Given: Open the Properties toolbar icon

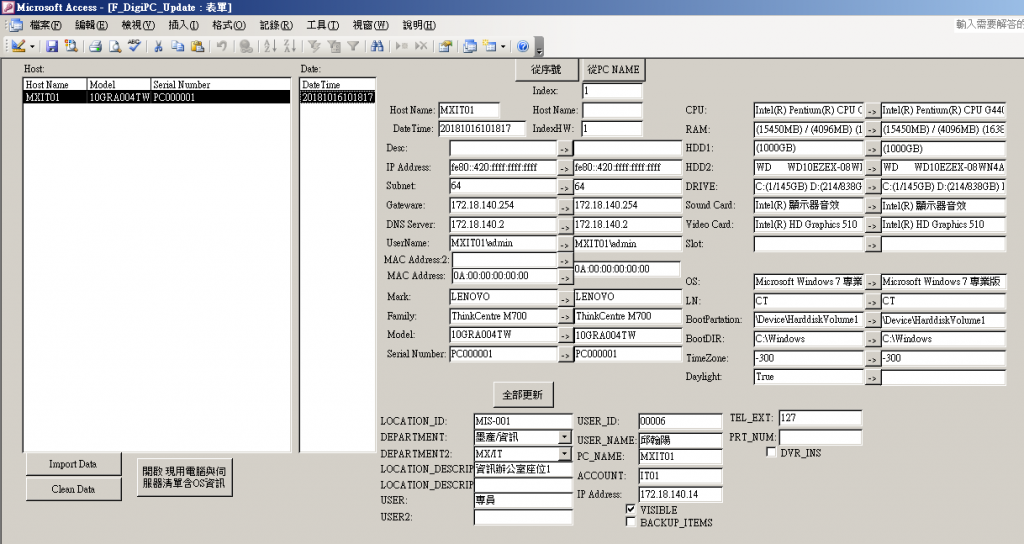Looking at the screenshot, I should click(x=445, y=46).
